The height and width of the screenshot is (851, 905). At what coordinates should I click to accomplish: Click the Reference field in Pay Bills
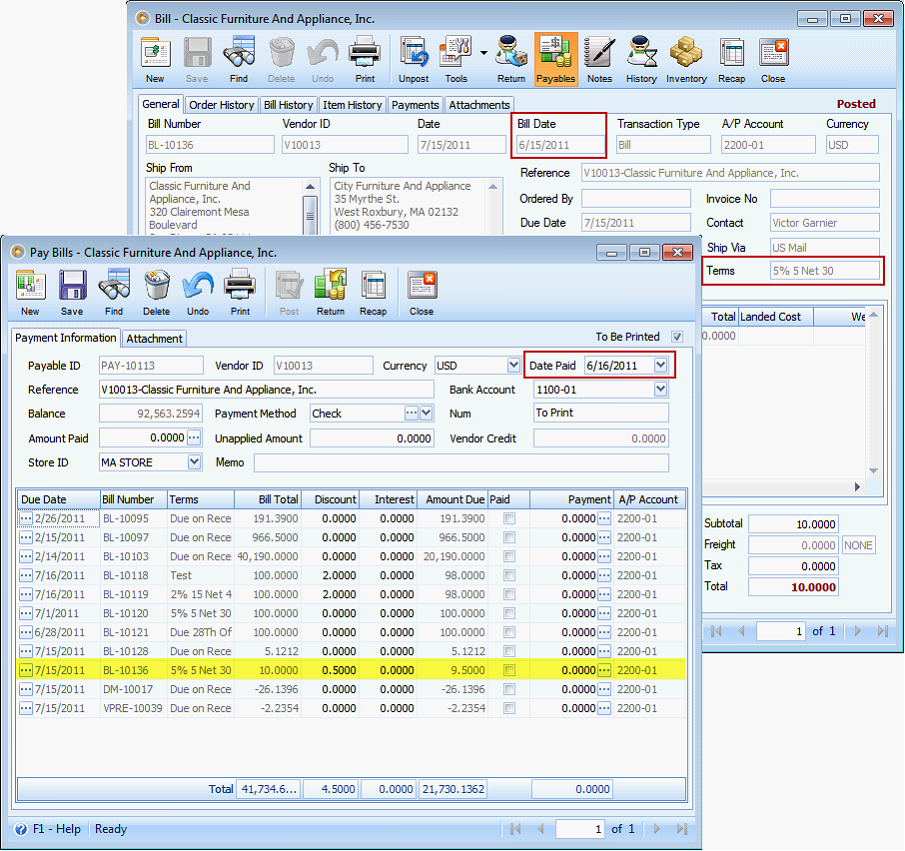pos(266,390)
